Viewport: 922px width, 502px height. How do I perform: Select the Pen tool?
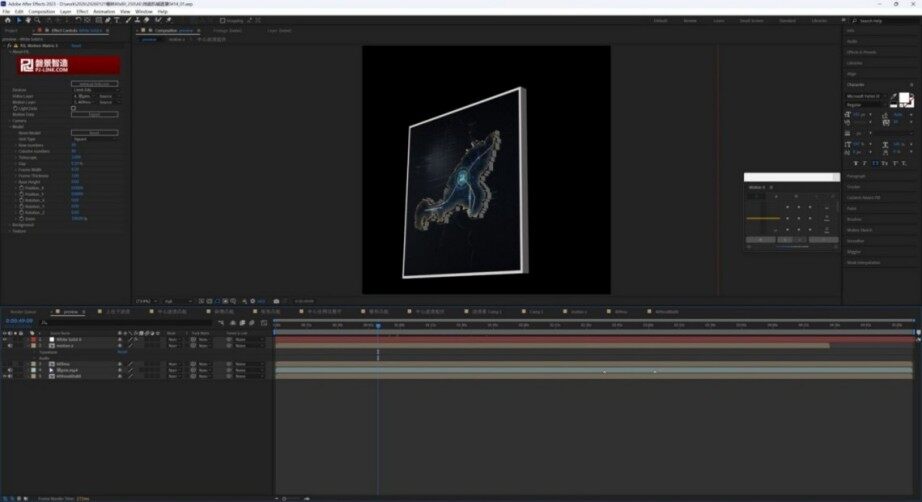pos(108,20)
